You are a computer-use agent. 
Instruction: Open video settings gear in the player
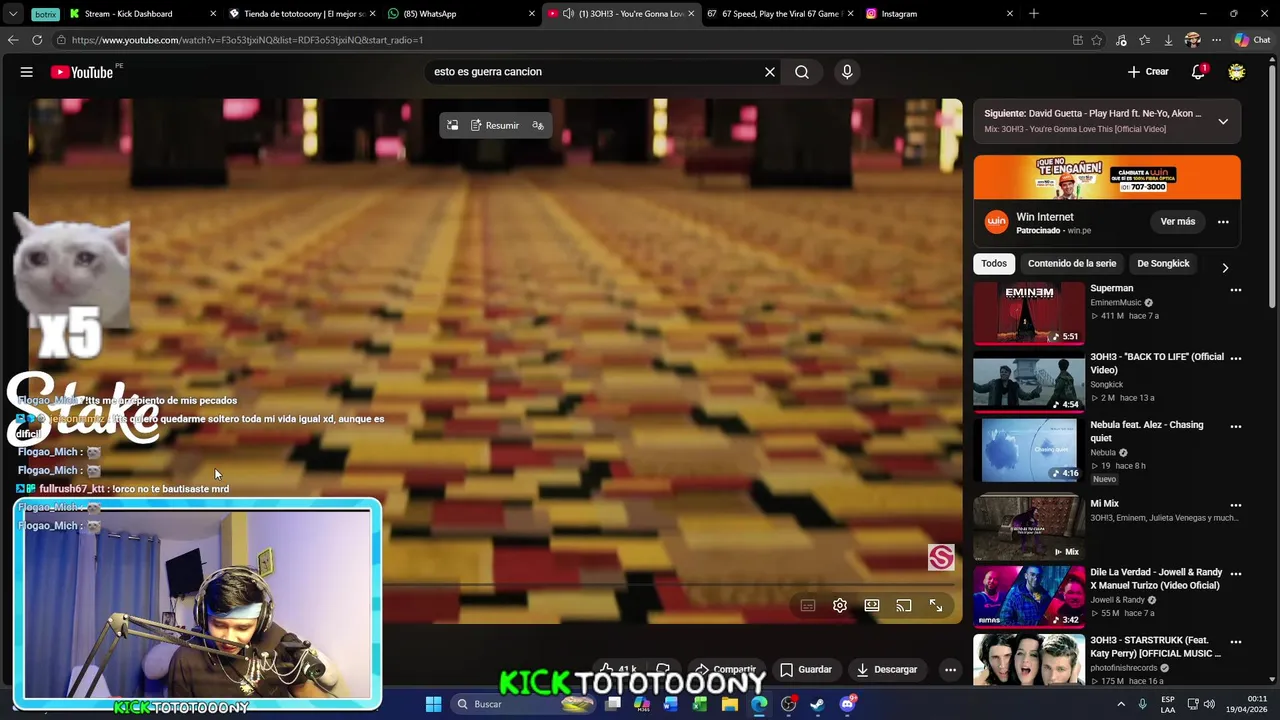(840, 605)
